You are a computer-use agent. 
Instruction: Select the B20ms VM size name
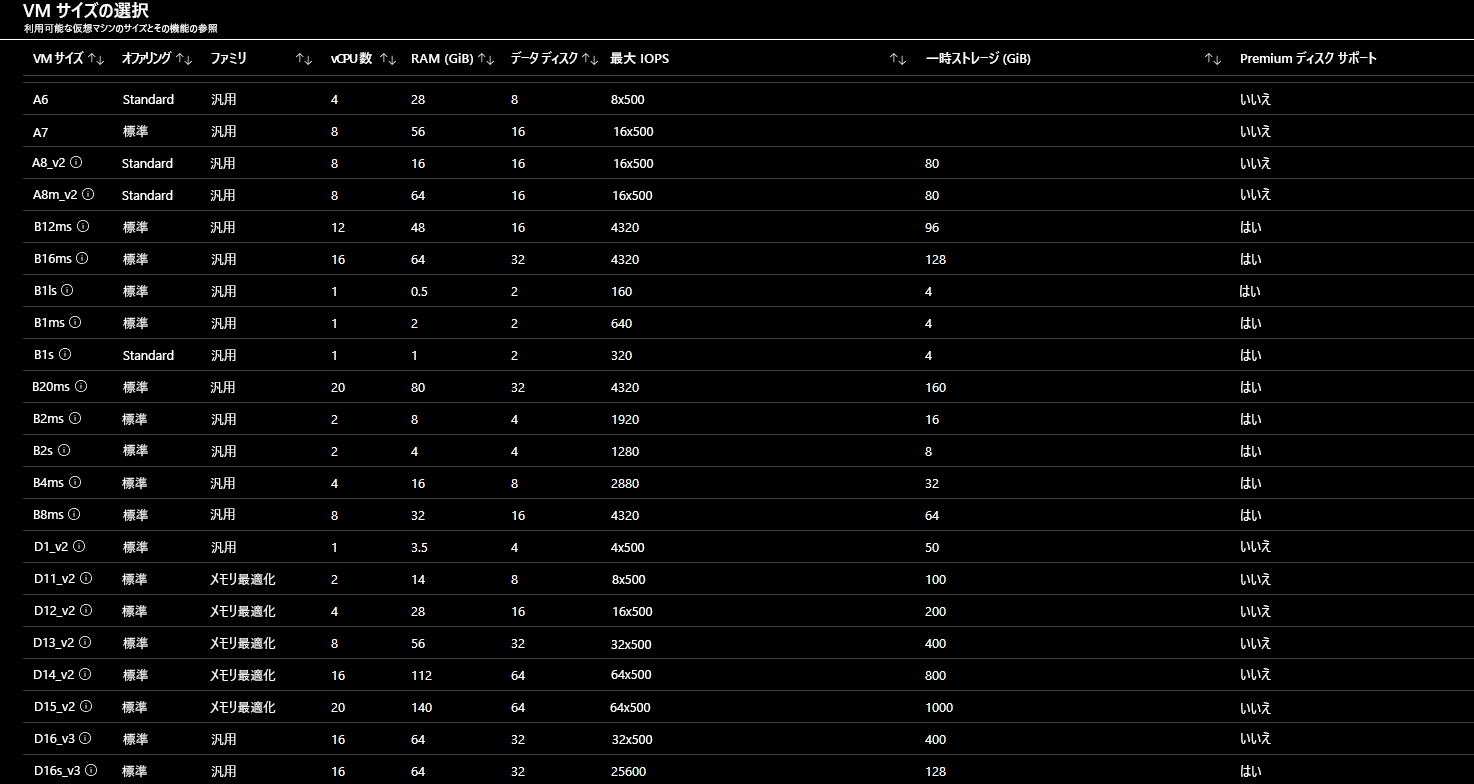click(x=52, y=387)
